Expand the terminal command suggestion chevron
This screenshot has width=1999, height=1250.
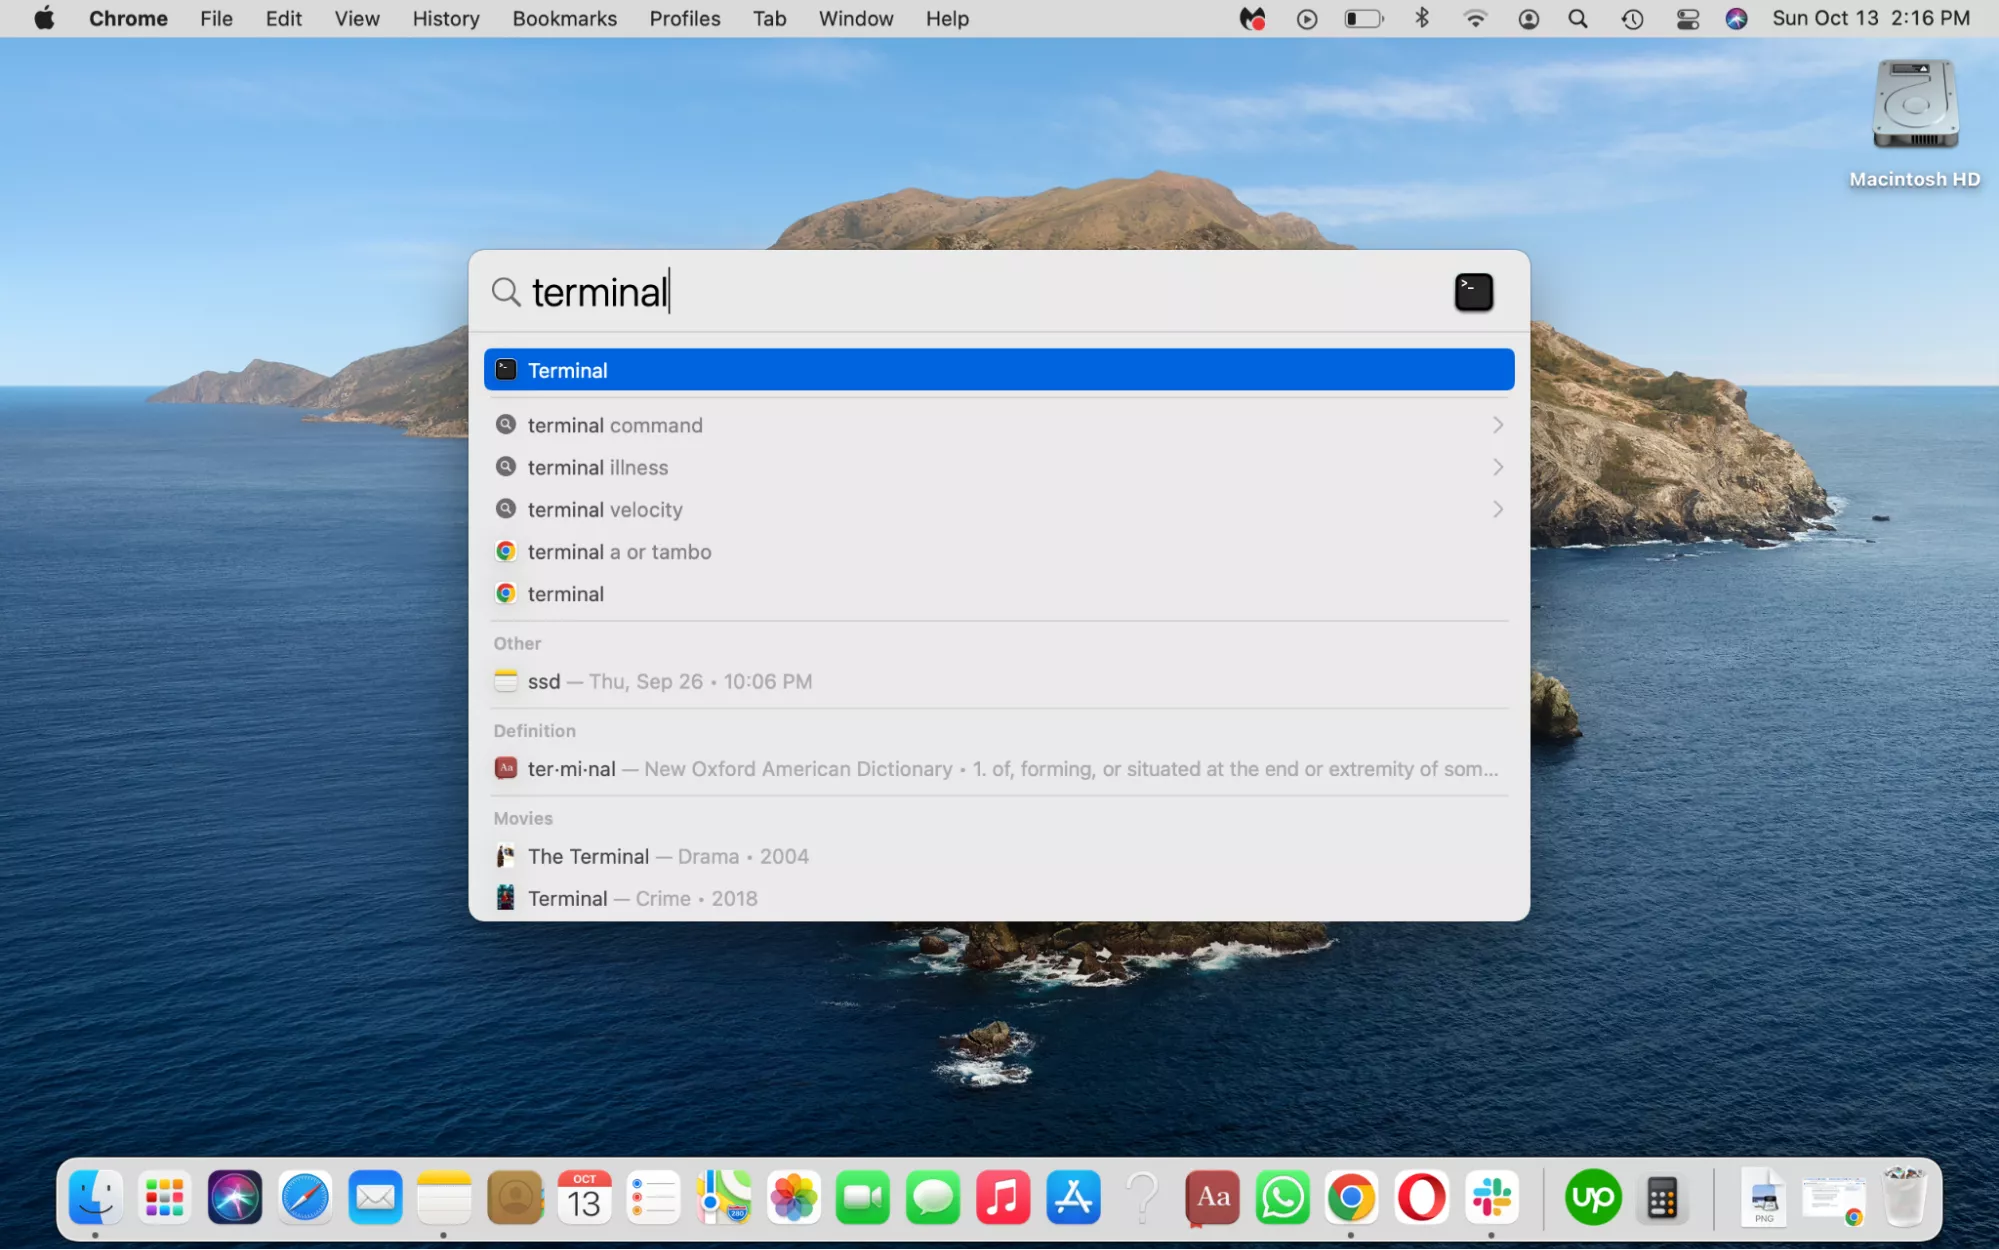coord(1497,425)
